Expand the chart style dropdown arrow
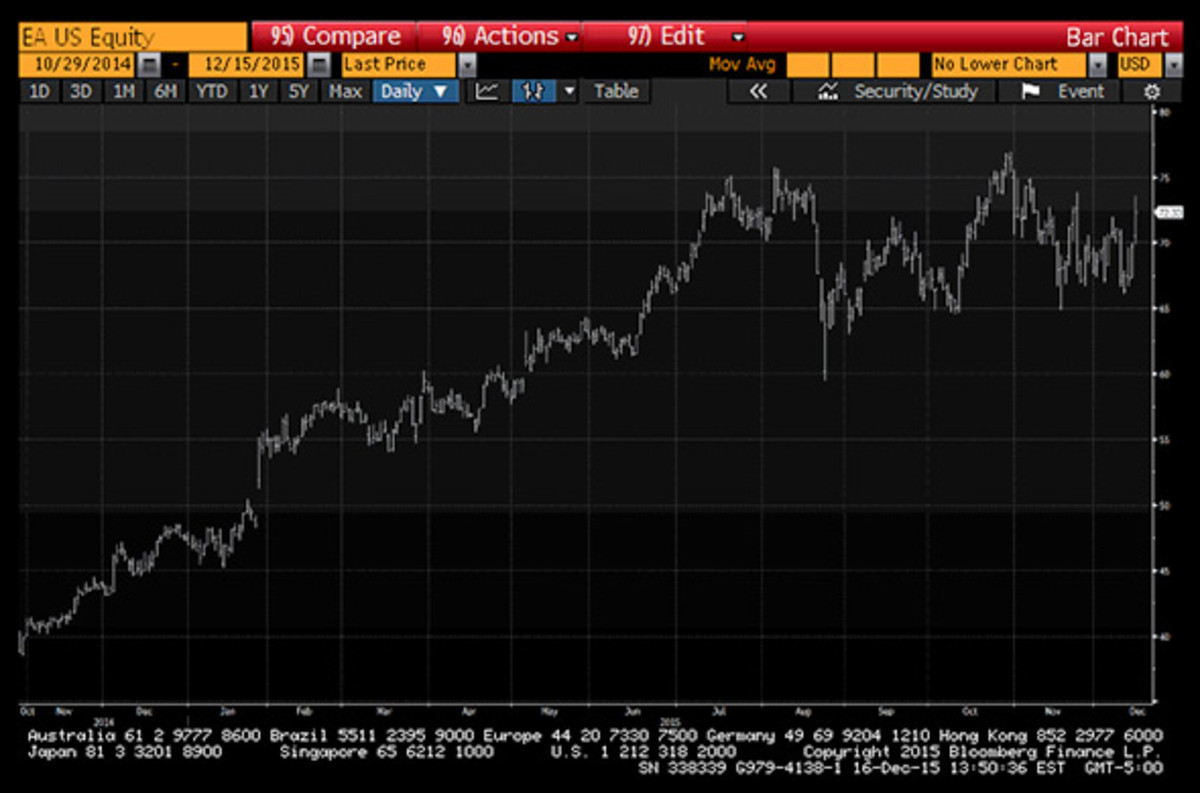The image size is (1200, 793). point(569,91)
